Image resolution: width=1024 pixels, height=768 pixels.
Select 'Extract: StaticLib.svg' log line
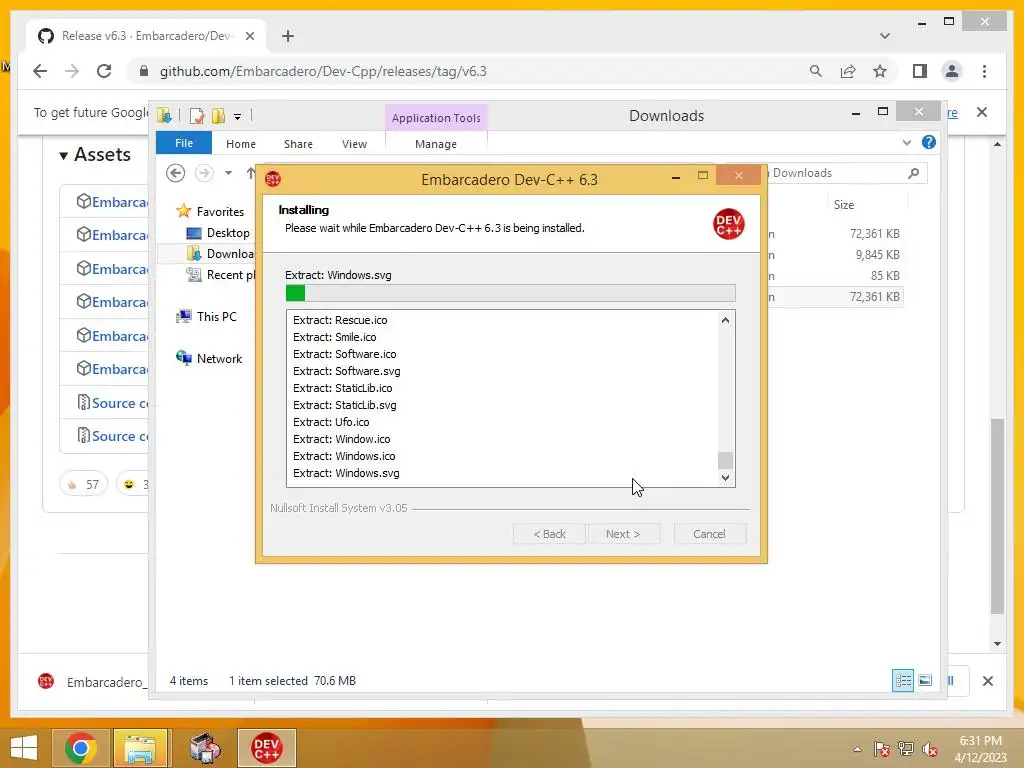coord(344,405)
